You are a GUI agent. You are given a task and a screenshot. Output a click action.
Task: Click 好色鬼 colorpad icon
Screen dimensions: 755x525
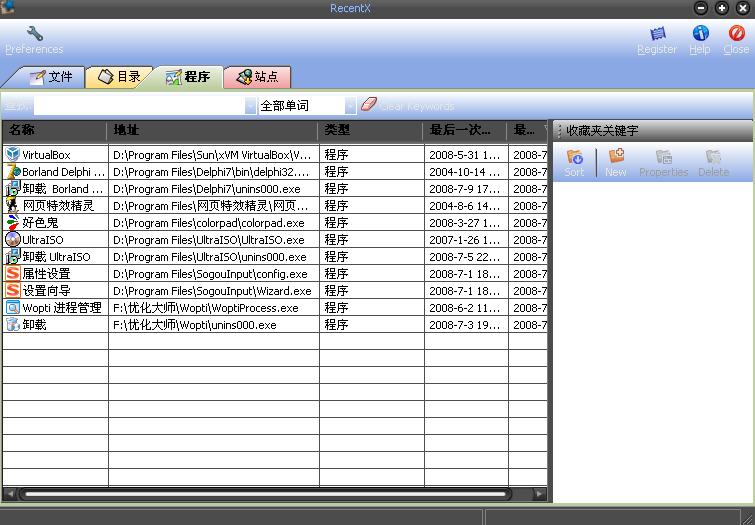pyautogui.click(x=13, y=222)
